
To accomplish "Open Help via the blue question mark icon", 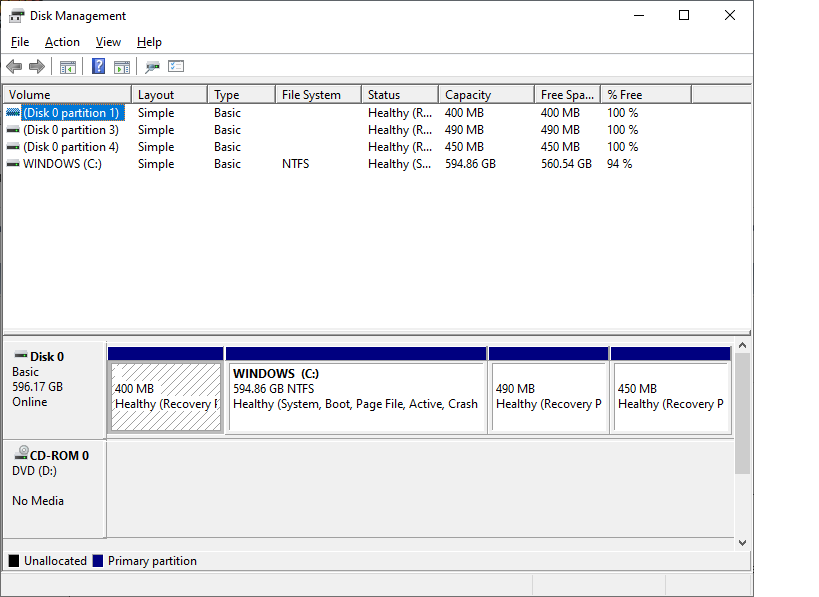I will 98,67.
